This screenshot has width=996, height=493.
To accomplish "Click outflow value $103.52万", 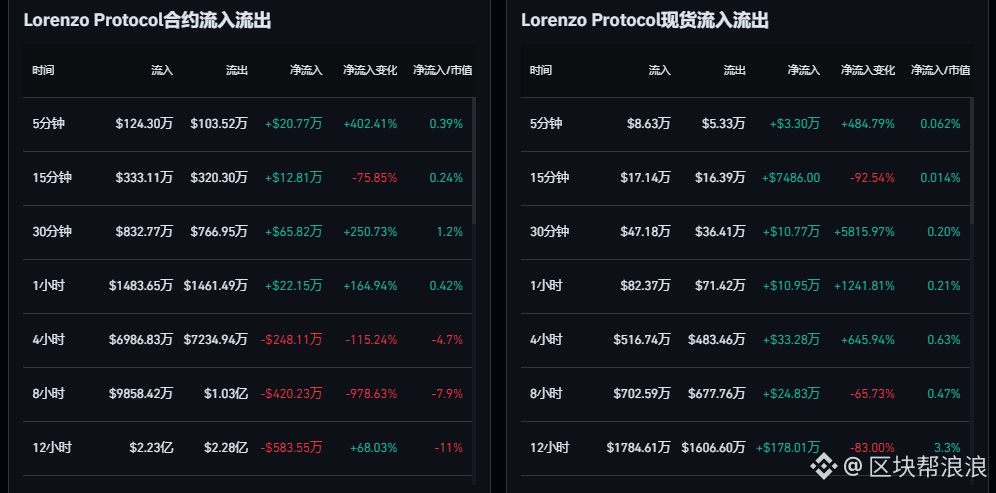I will (219, 124).
